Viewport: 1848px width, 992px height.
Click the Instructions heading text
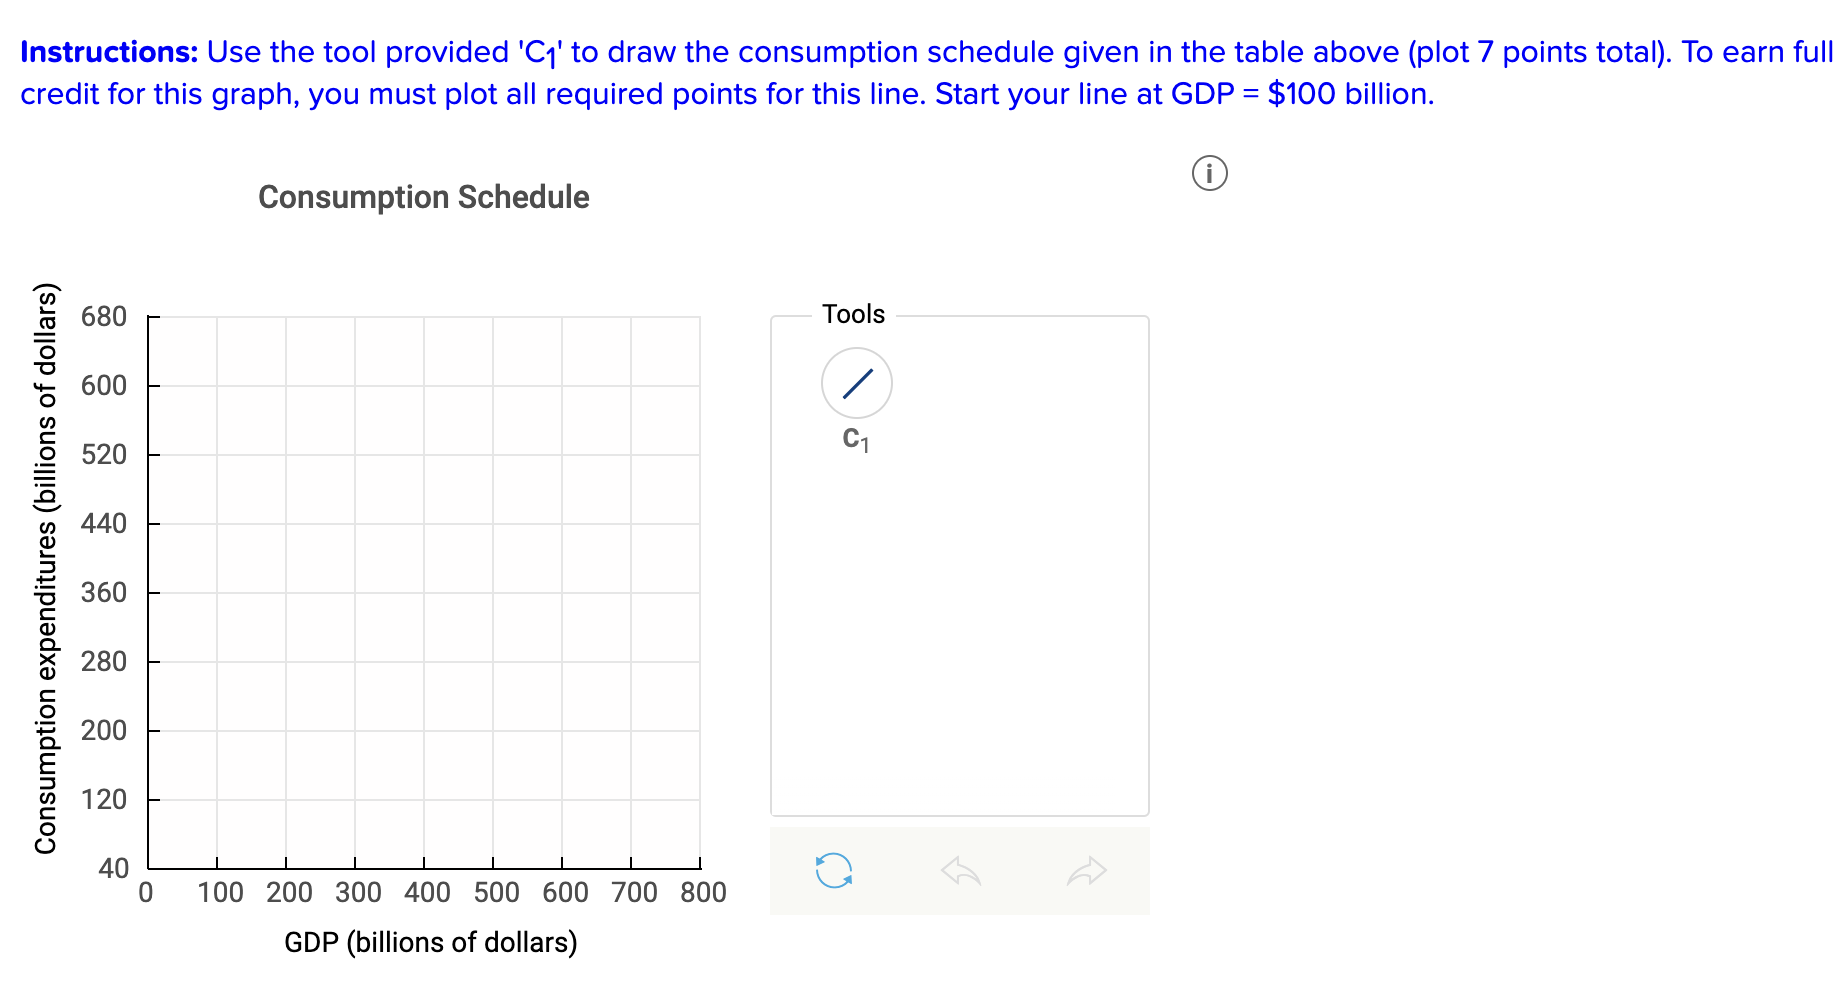[108, 52]
